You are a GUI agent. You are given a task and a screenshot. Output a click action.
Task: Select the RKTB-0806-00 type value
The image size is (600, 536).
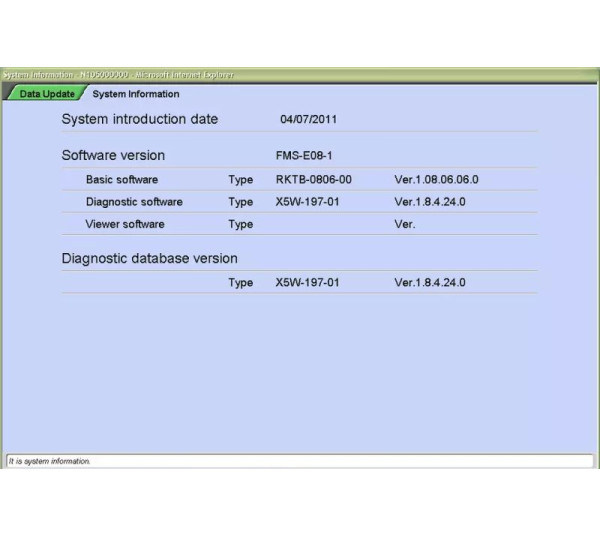(313, 180)
